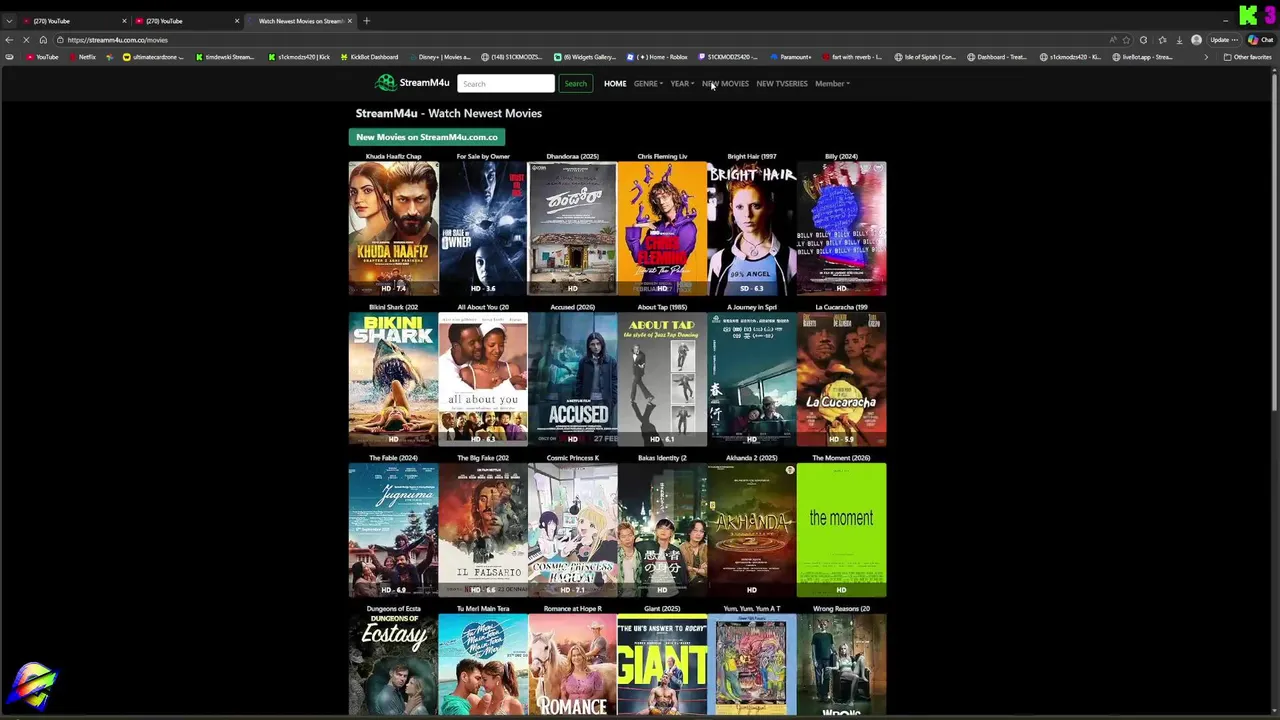Open the Paramount+ bookmark
Screen dimensions: 1280x720
coord(790,57)
